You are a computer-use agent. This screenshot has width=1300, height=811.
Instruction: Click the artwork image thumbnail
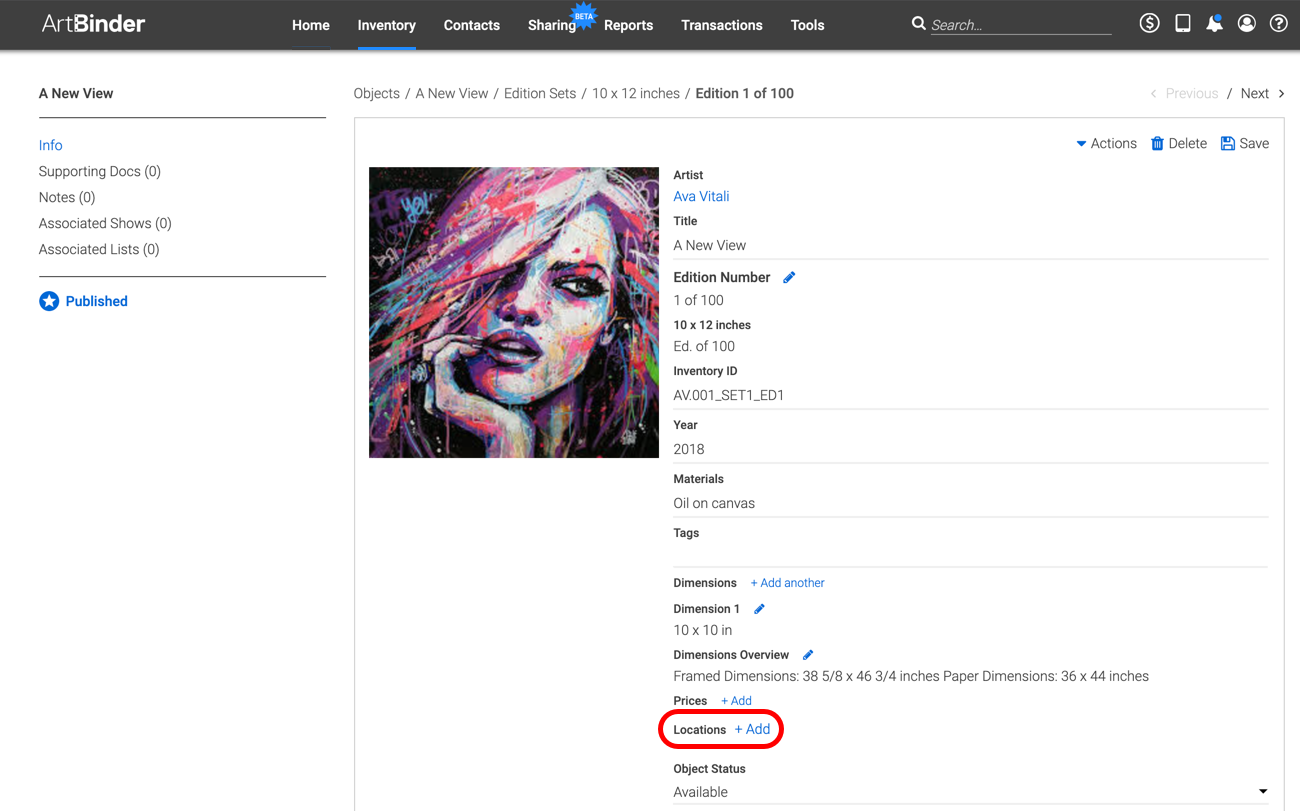[x=514, y=312]
